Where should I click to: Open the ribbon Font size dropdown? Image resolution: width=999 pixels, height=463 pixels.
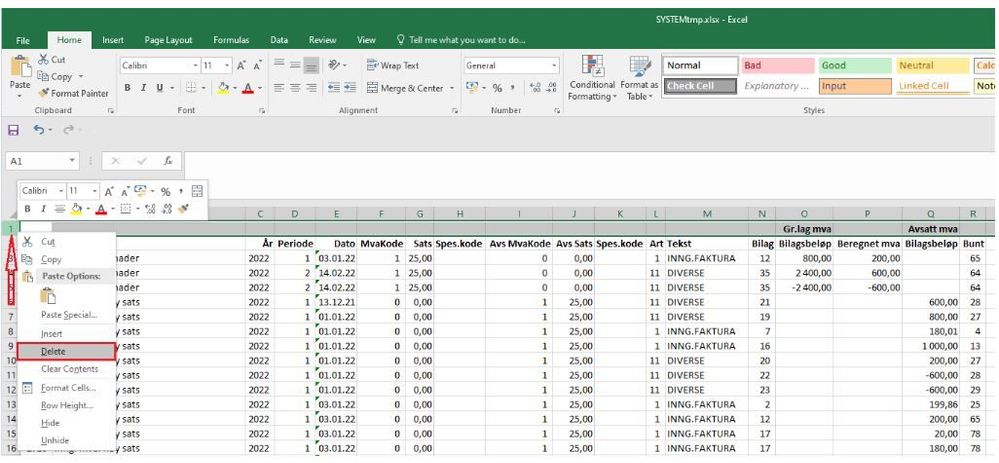pyautogui.click(x=227, y=66)
